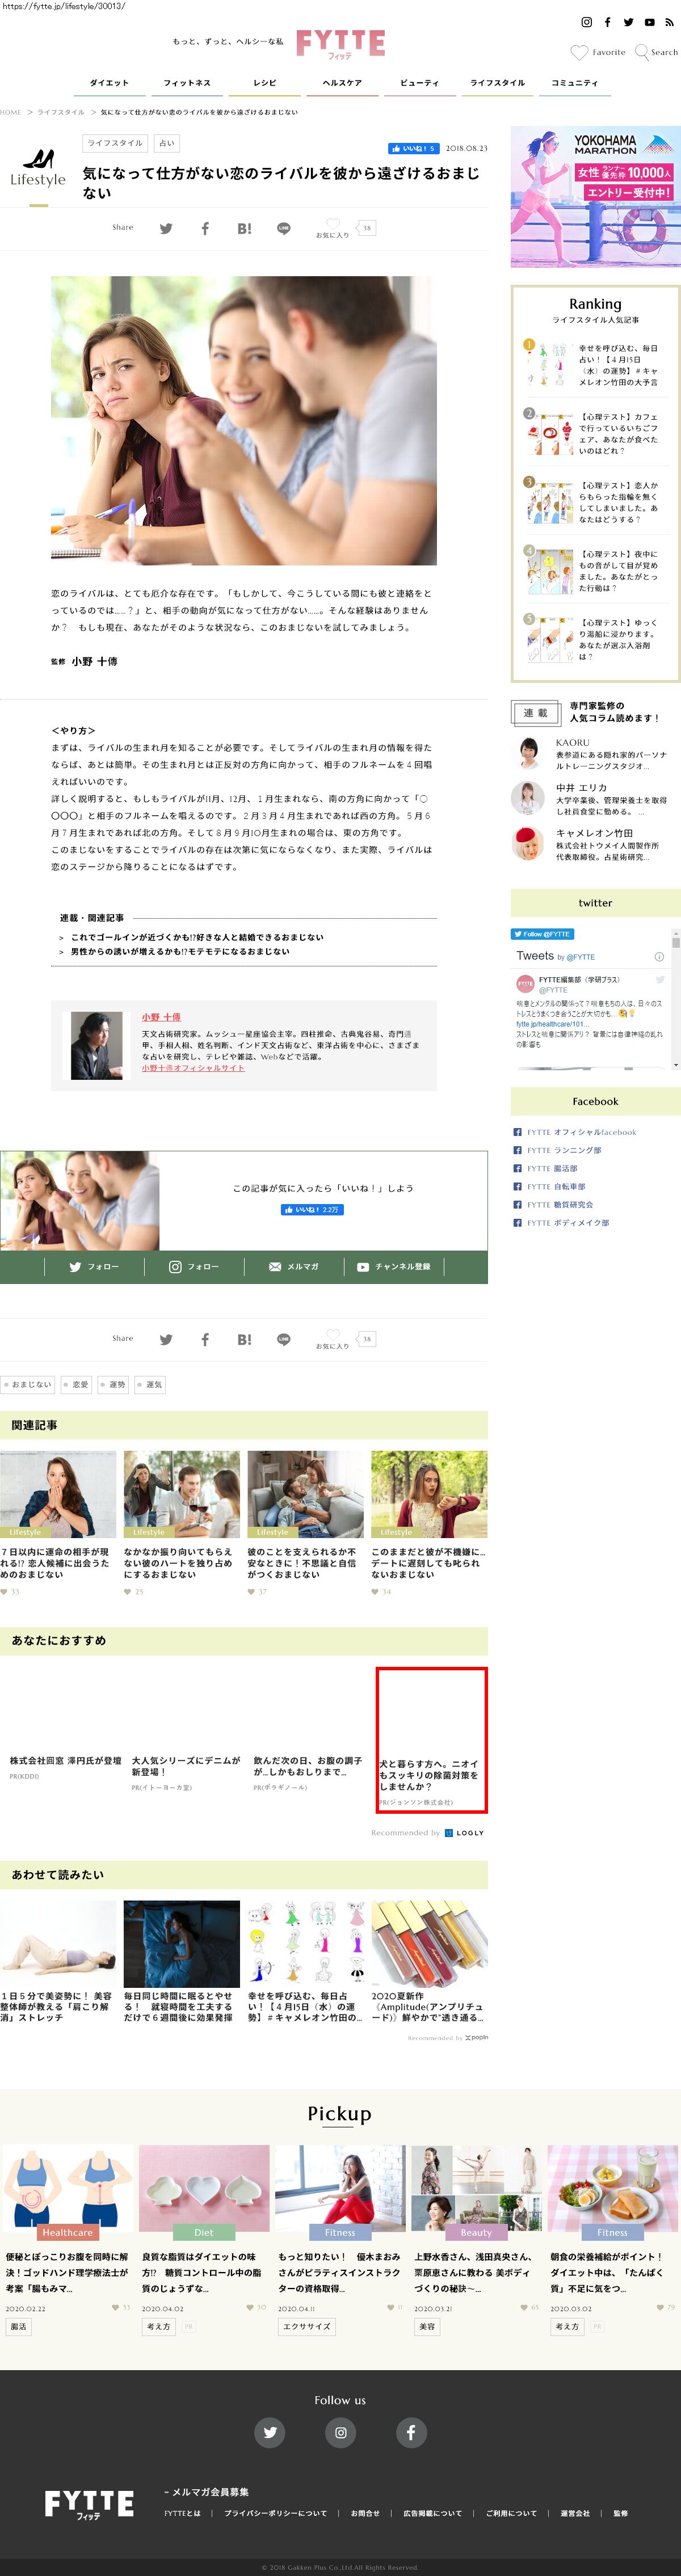The width and height of the screenshot is (681, 2576).
Task: Open the Search magnifier icon
Action: click(x=642, y=52)
